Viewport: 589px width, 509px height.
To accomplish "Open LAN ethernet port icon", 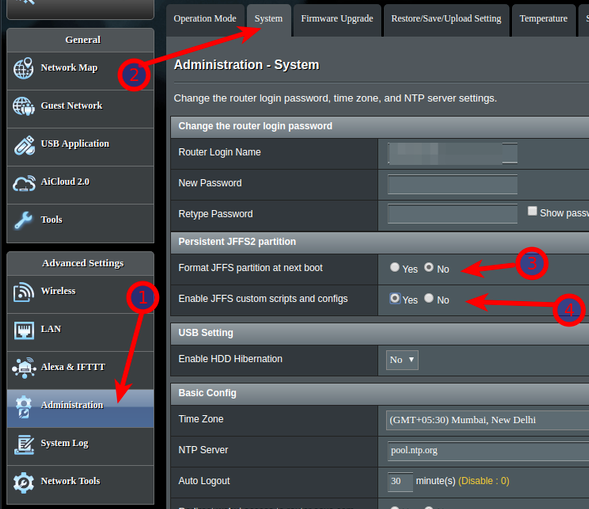I will pyautogui.click(x=24, y=330).
